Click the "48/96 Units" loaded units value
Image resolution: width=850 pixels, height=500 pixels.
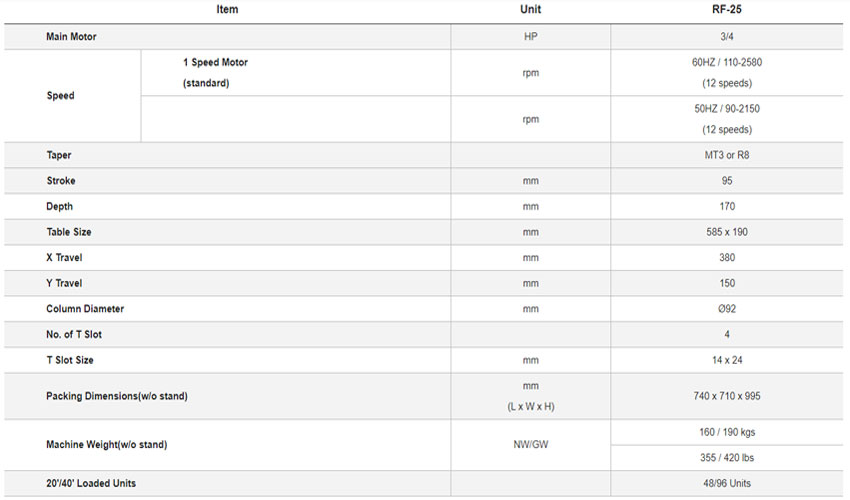tap(726, 483)
